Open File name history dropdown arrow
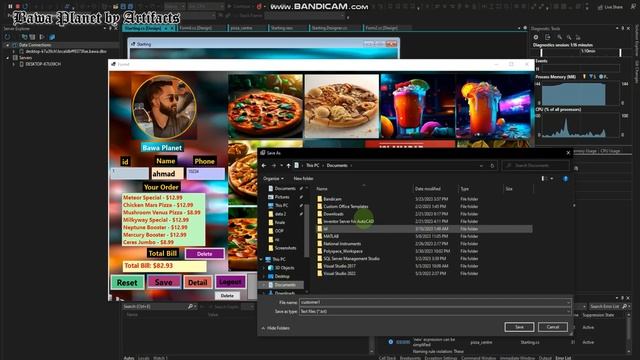Image resolution: width=640 pixels, height=360 pixels. coord(568,302)
